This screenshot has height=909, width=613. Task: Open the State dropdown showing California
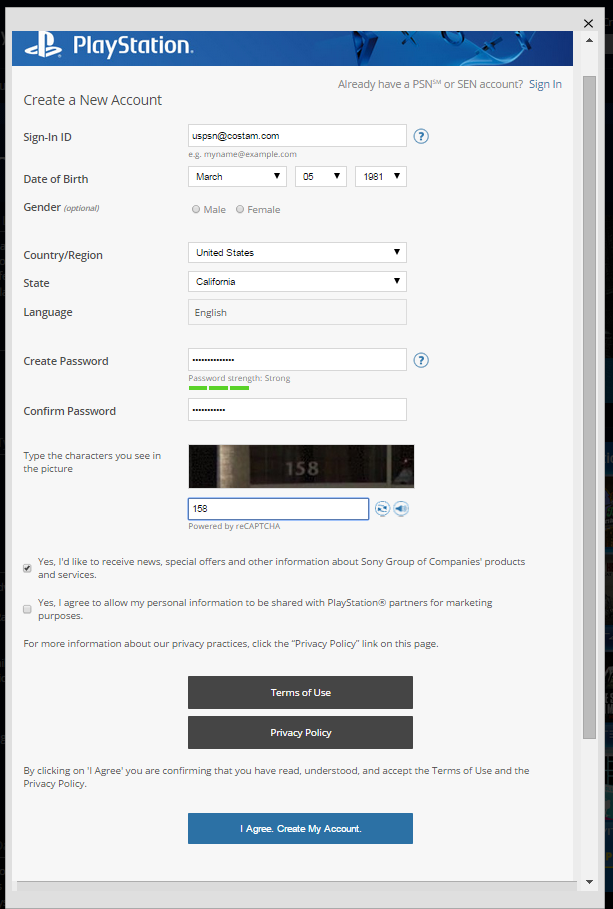(x=297, y=282)
